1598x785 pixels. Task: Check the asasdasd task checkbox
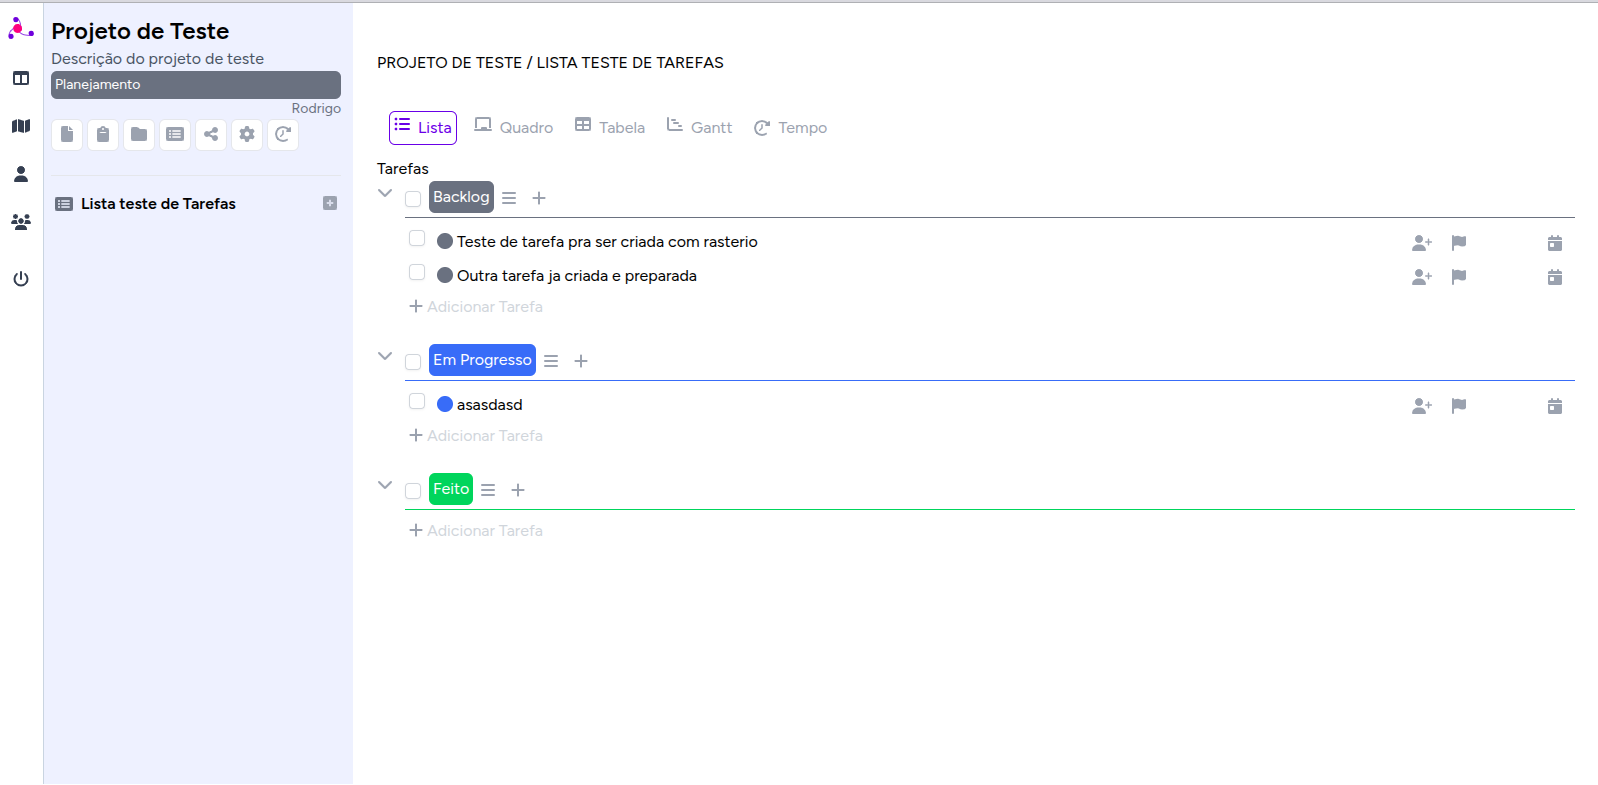(417, 401)
